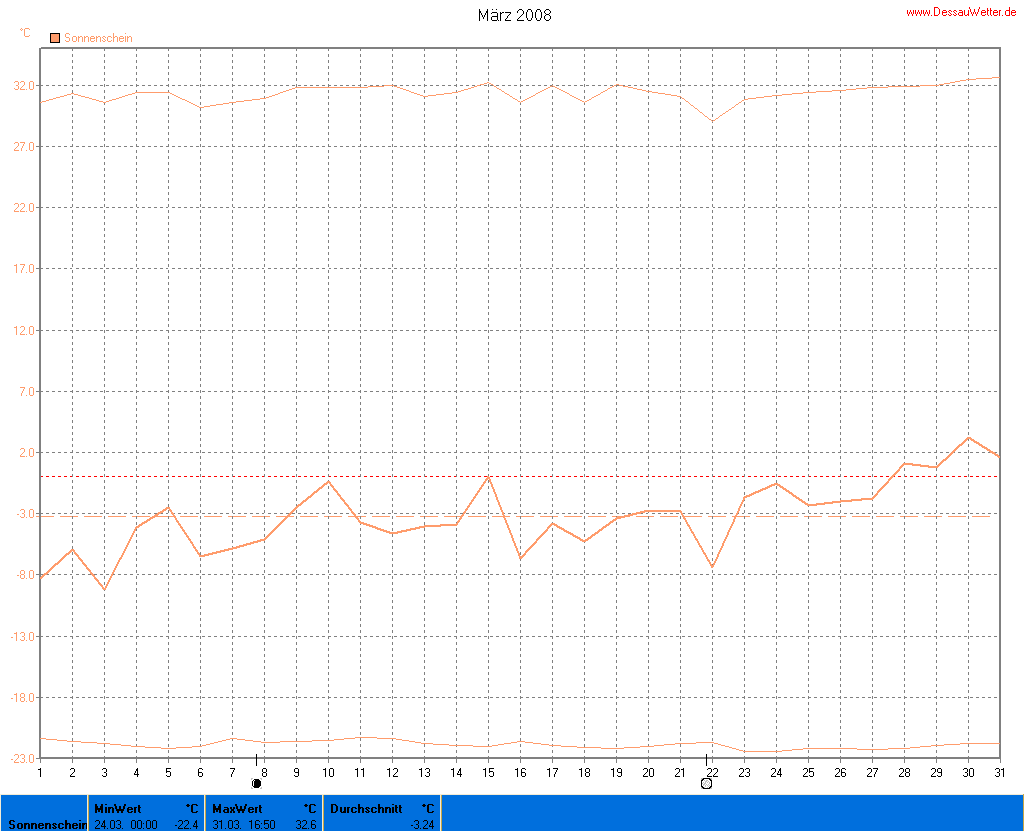Select the Sonnenschein legend label

(x=98, y=38)
